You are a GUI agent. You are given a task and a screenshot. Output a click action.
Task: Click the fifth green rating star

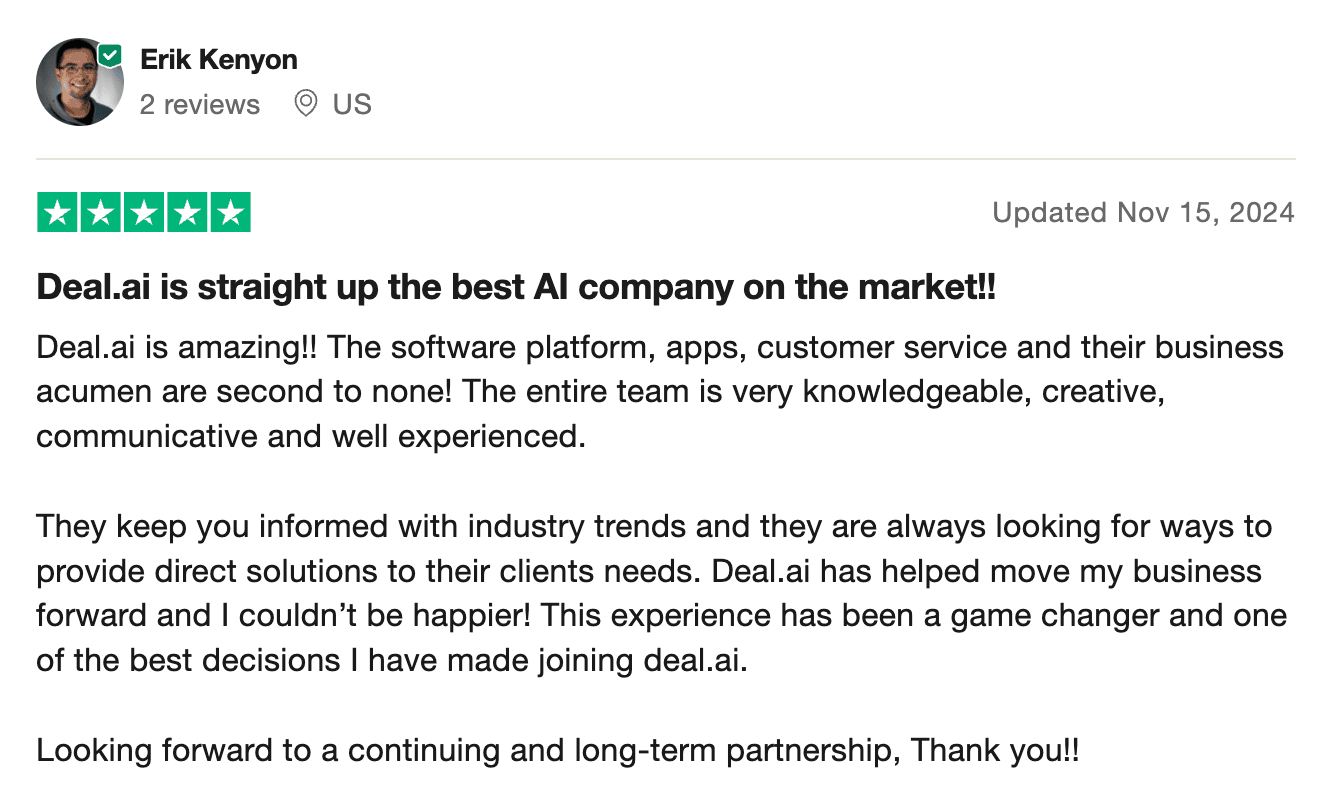[230, 213]
